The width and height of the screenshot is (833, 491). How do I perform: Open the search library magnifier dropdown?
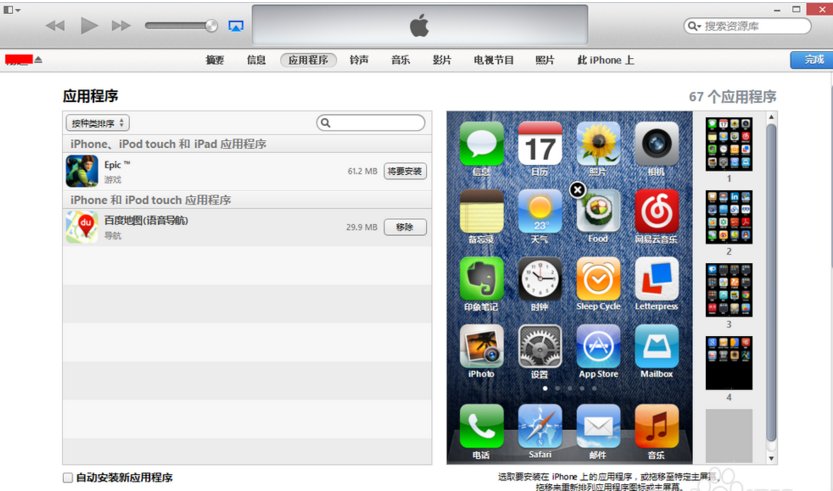(694, 26)
